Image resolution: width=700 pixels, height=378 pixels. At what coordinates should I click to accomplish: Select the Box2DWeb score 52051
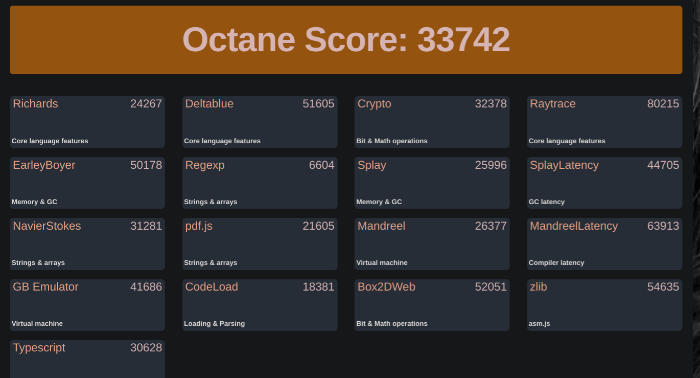click(x=491, y=287)
